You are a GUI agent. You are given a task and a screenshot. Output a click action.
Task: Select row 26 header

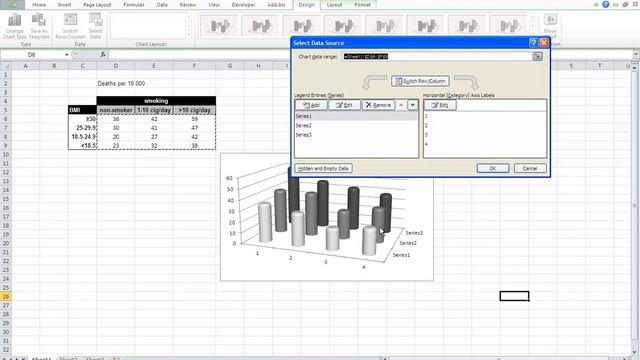6,296
